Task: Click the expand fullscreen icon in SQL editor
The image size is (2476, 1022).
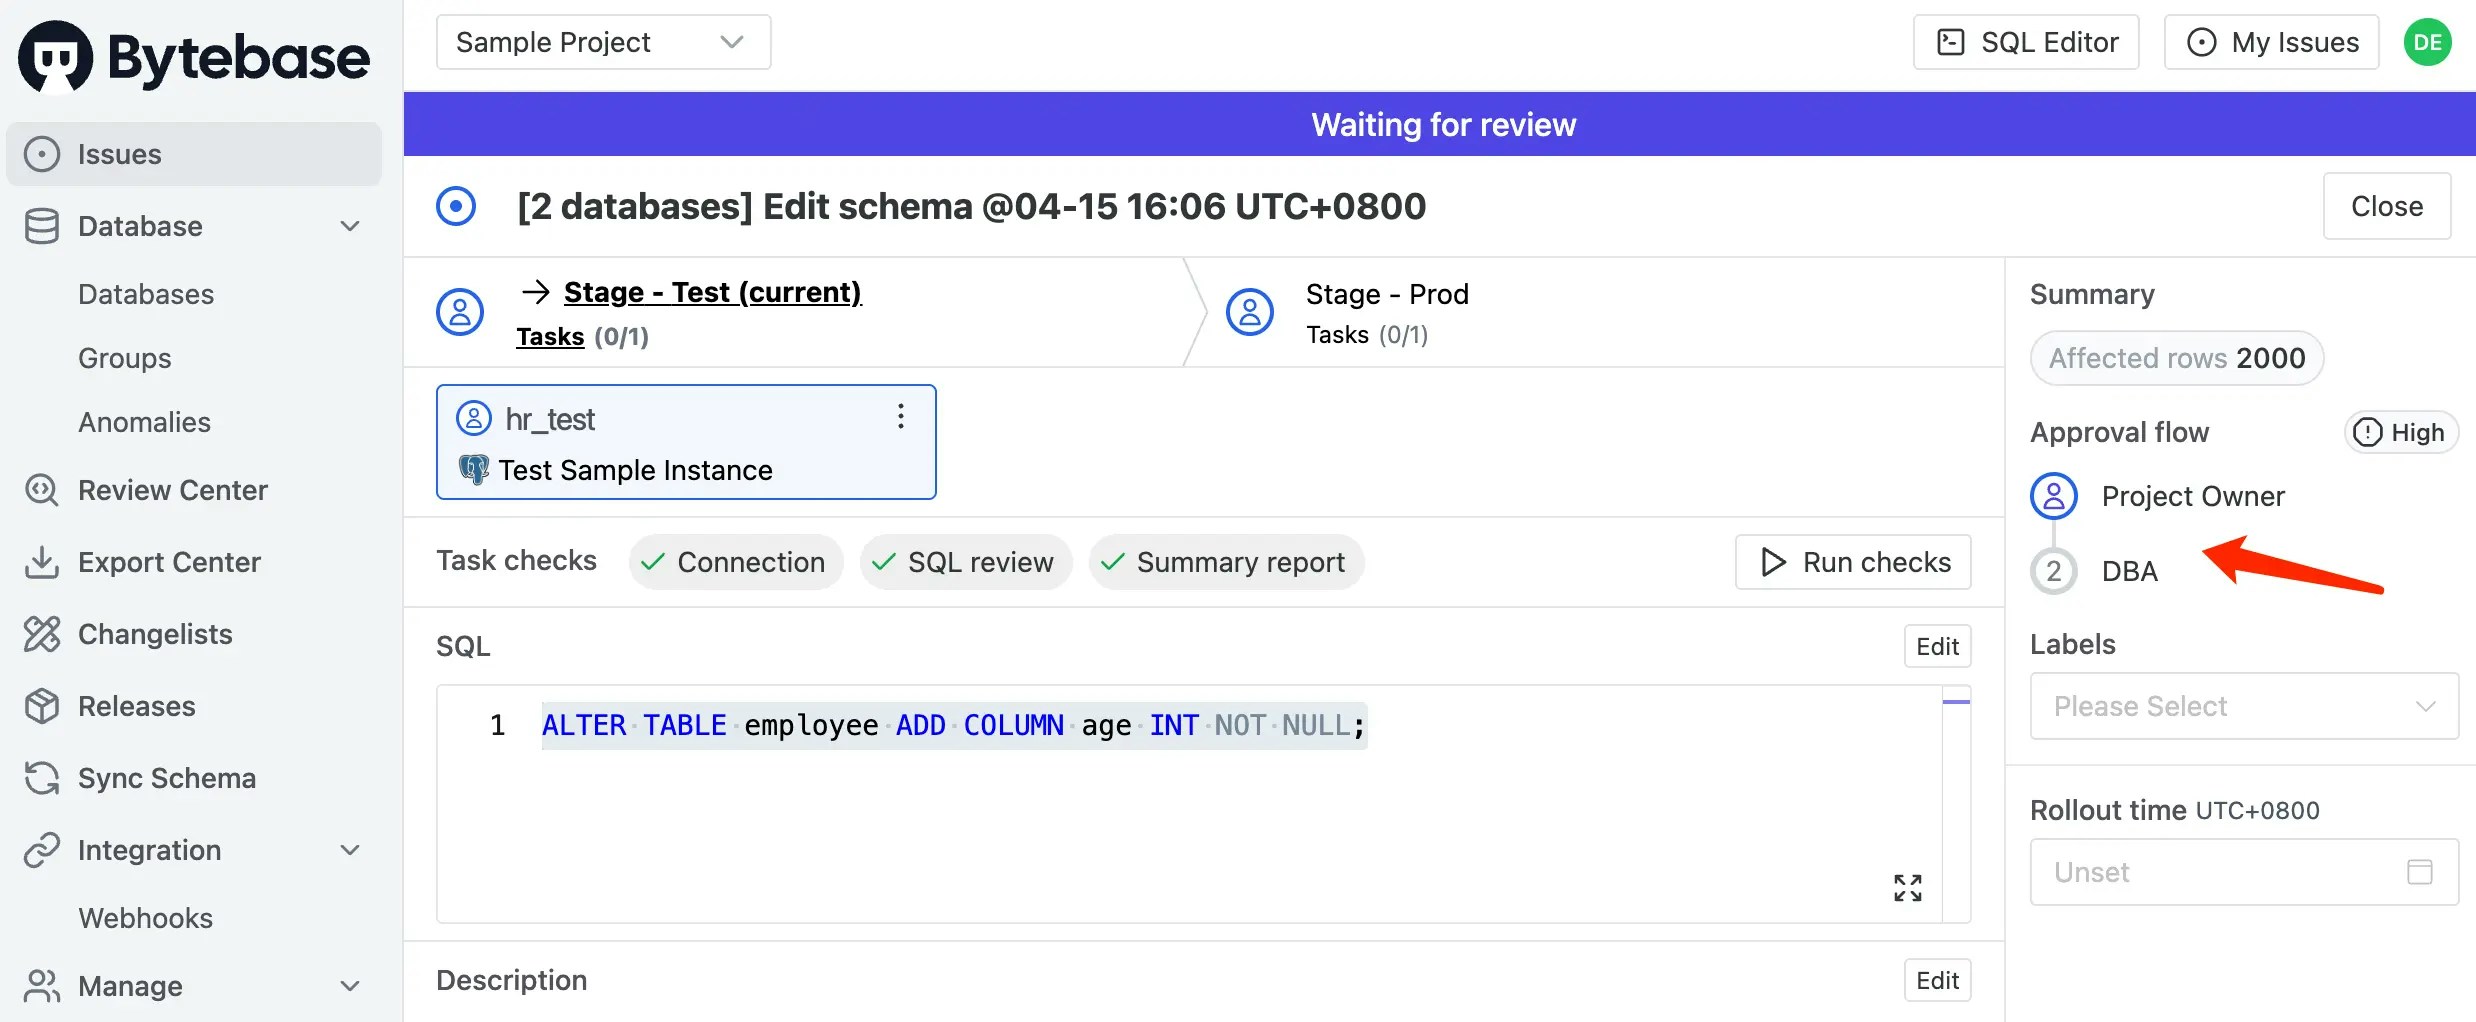Action: (x=1907, y=887)
